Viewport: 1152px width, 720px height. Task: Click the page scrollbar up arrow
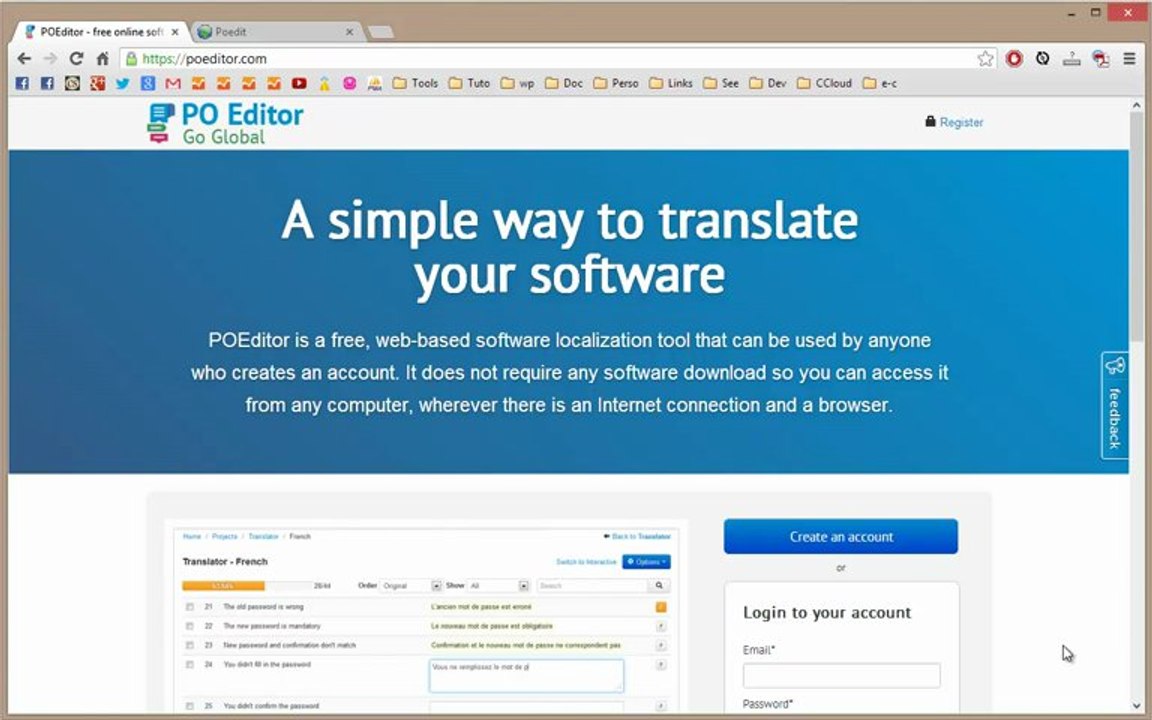coord(1137,106)
